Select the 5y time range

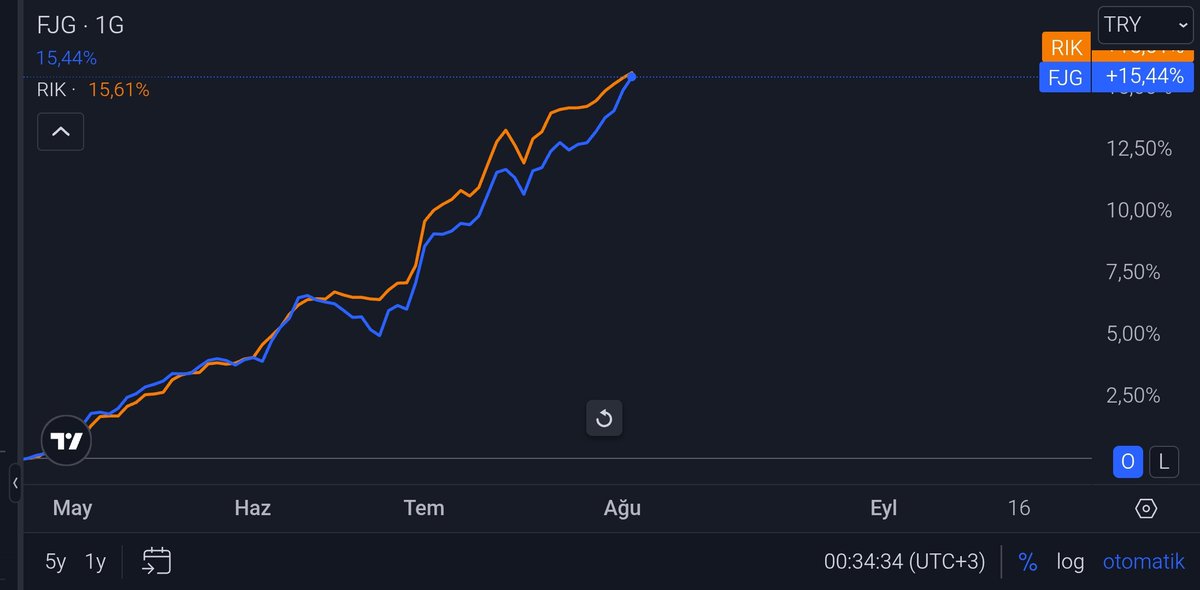[55, 562]
